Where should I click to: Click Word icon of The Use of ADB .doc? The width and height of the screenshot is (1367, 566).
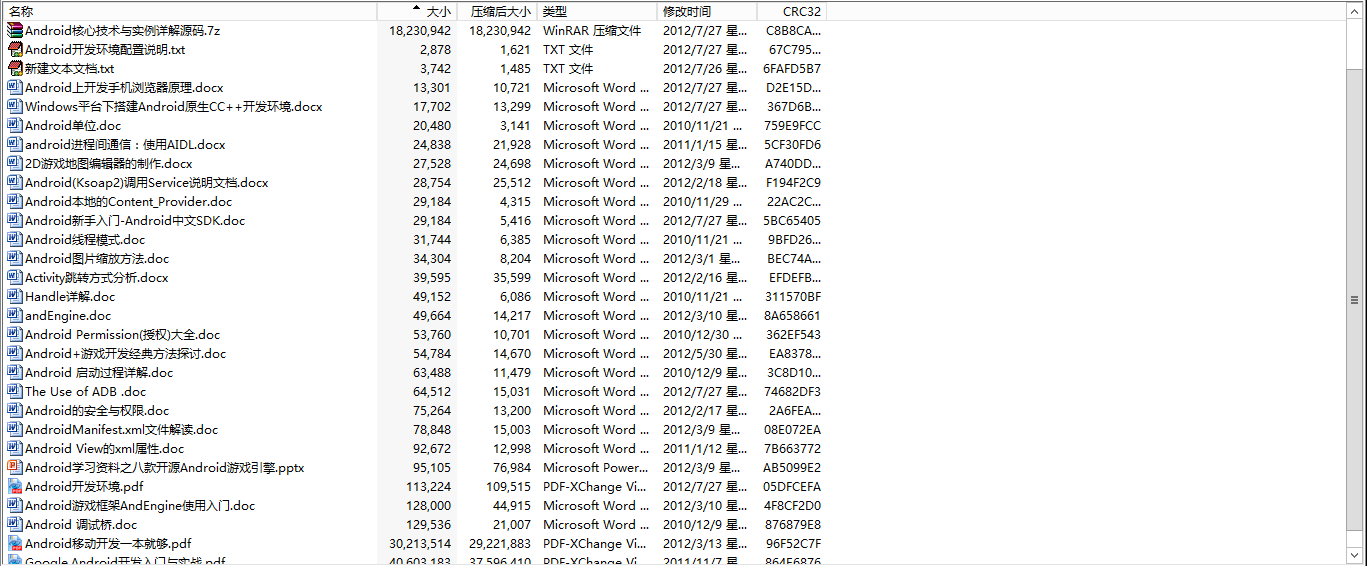[x=15, y=391]
